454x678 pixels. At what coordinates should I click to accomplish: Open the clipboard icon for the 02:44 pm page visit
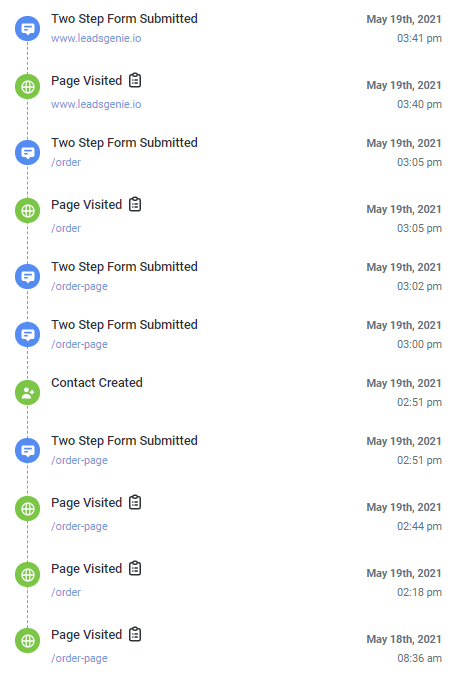135,502
